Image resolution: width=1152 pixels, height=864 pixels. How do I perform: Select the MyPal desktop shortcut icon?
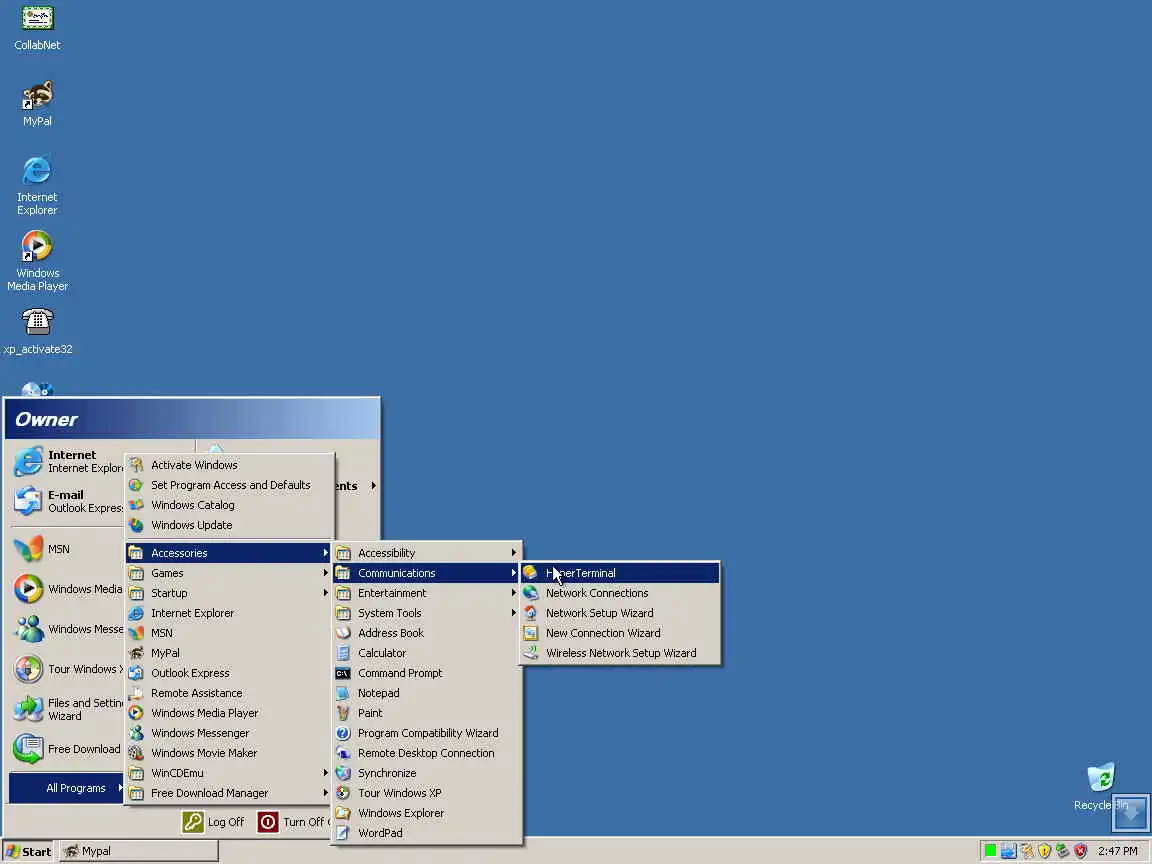click(37, 96)
